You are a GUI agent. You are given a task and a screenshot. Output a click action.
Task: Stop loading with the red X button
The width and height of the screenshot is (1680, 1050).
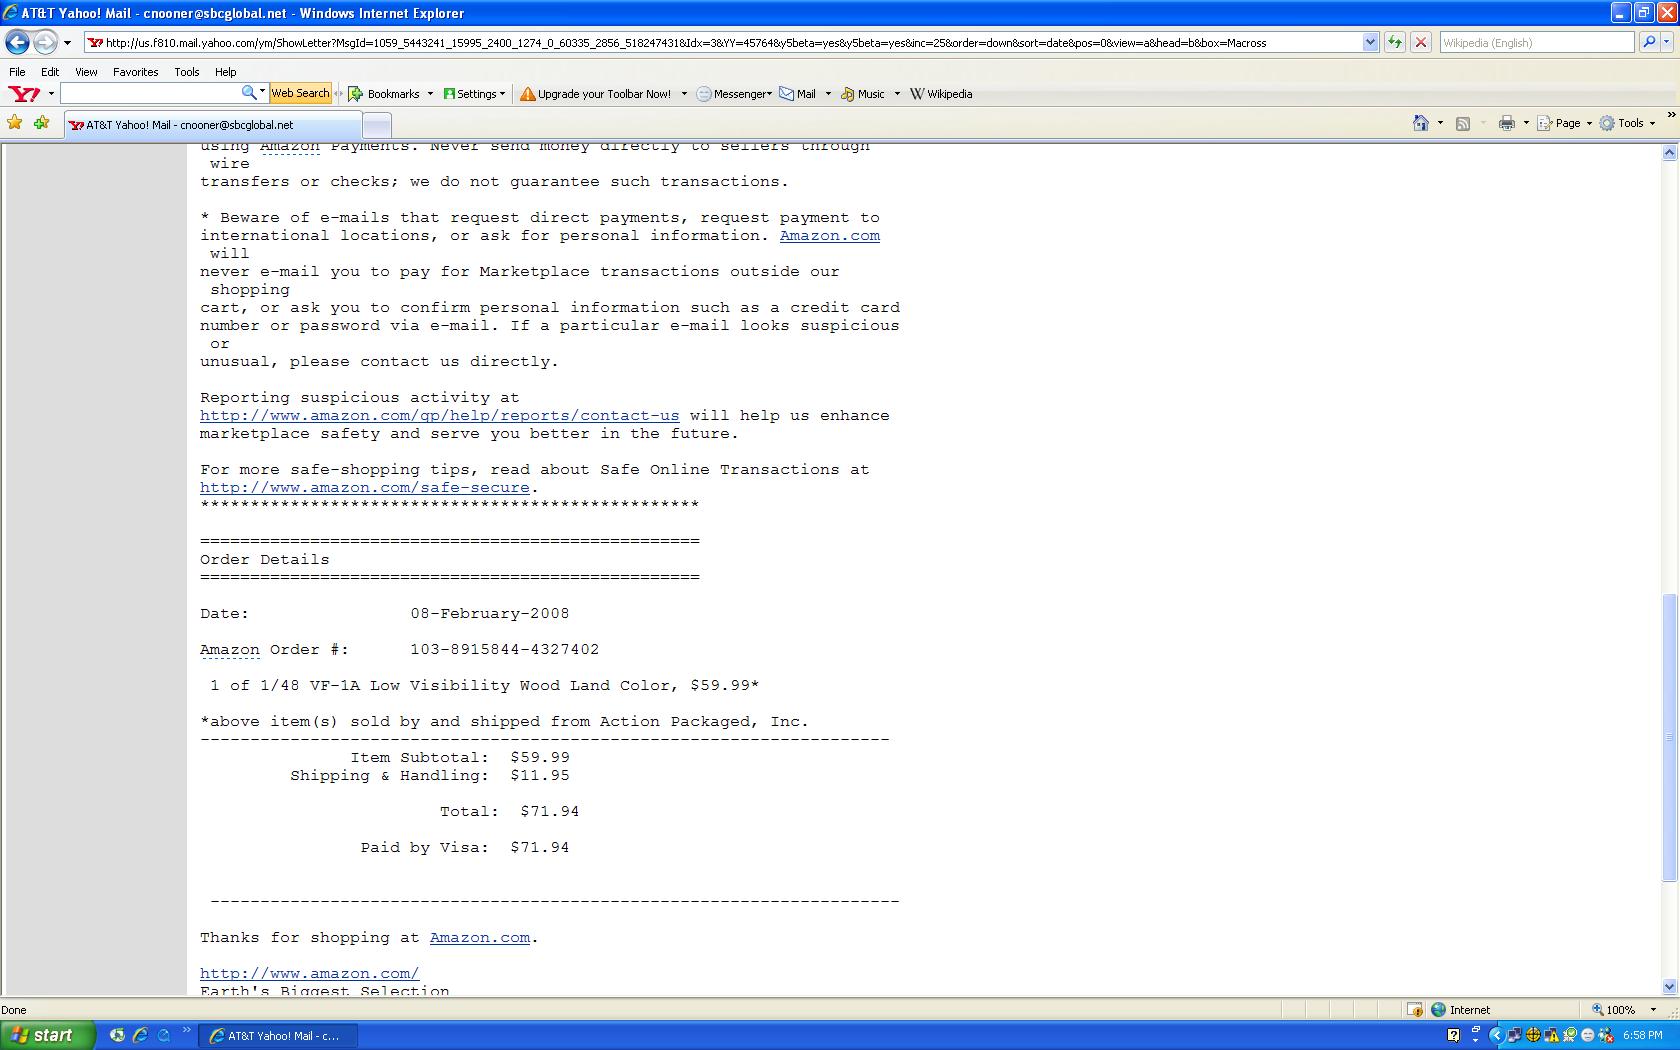point(1420,42)
